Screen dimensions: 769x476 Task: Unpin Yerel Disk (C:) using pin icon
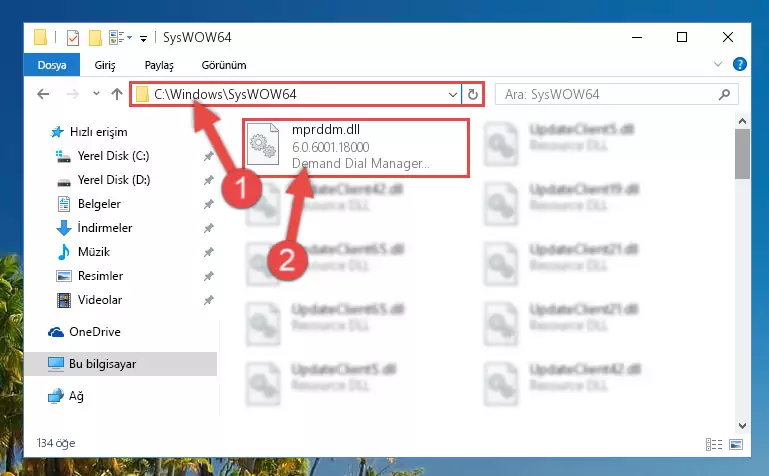(208, 156)
